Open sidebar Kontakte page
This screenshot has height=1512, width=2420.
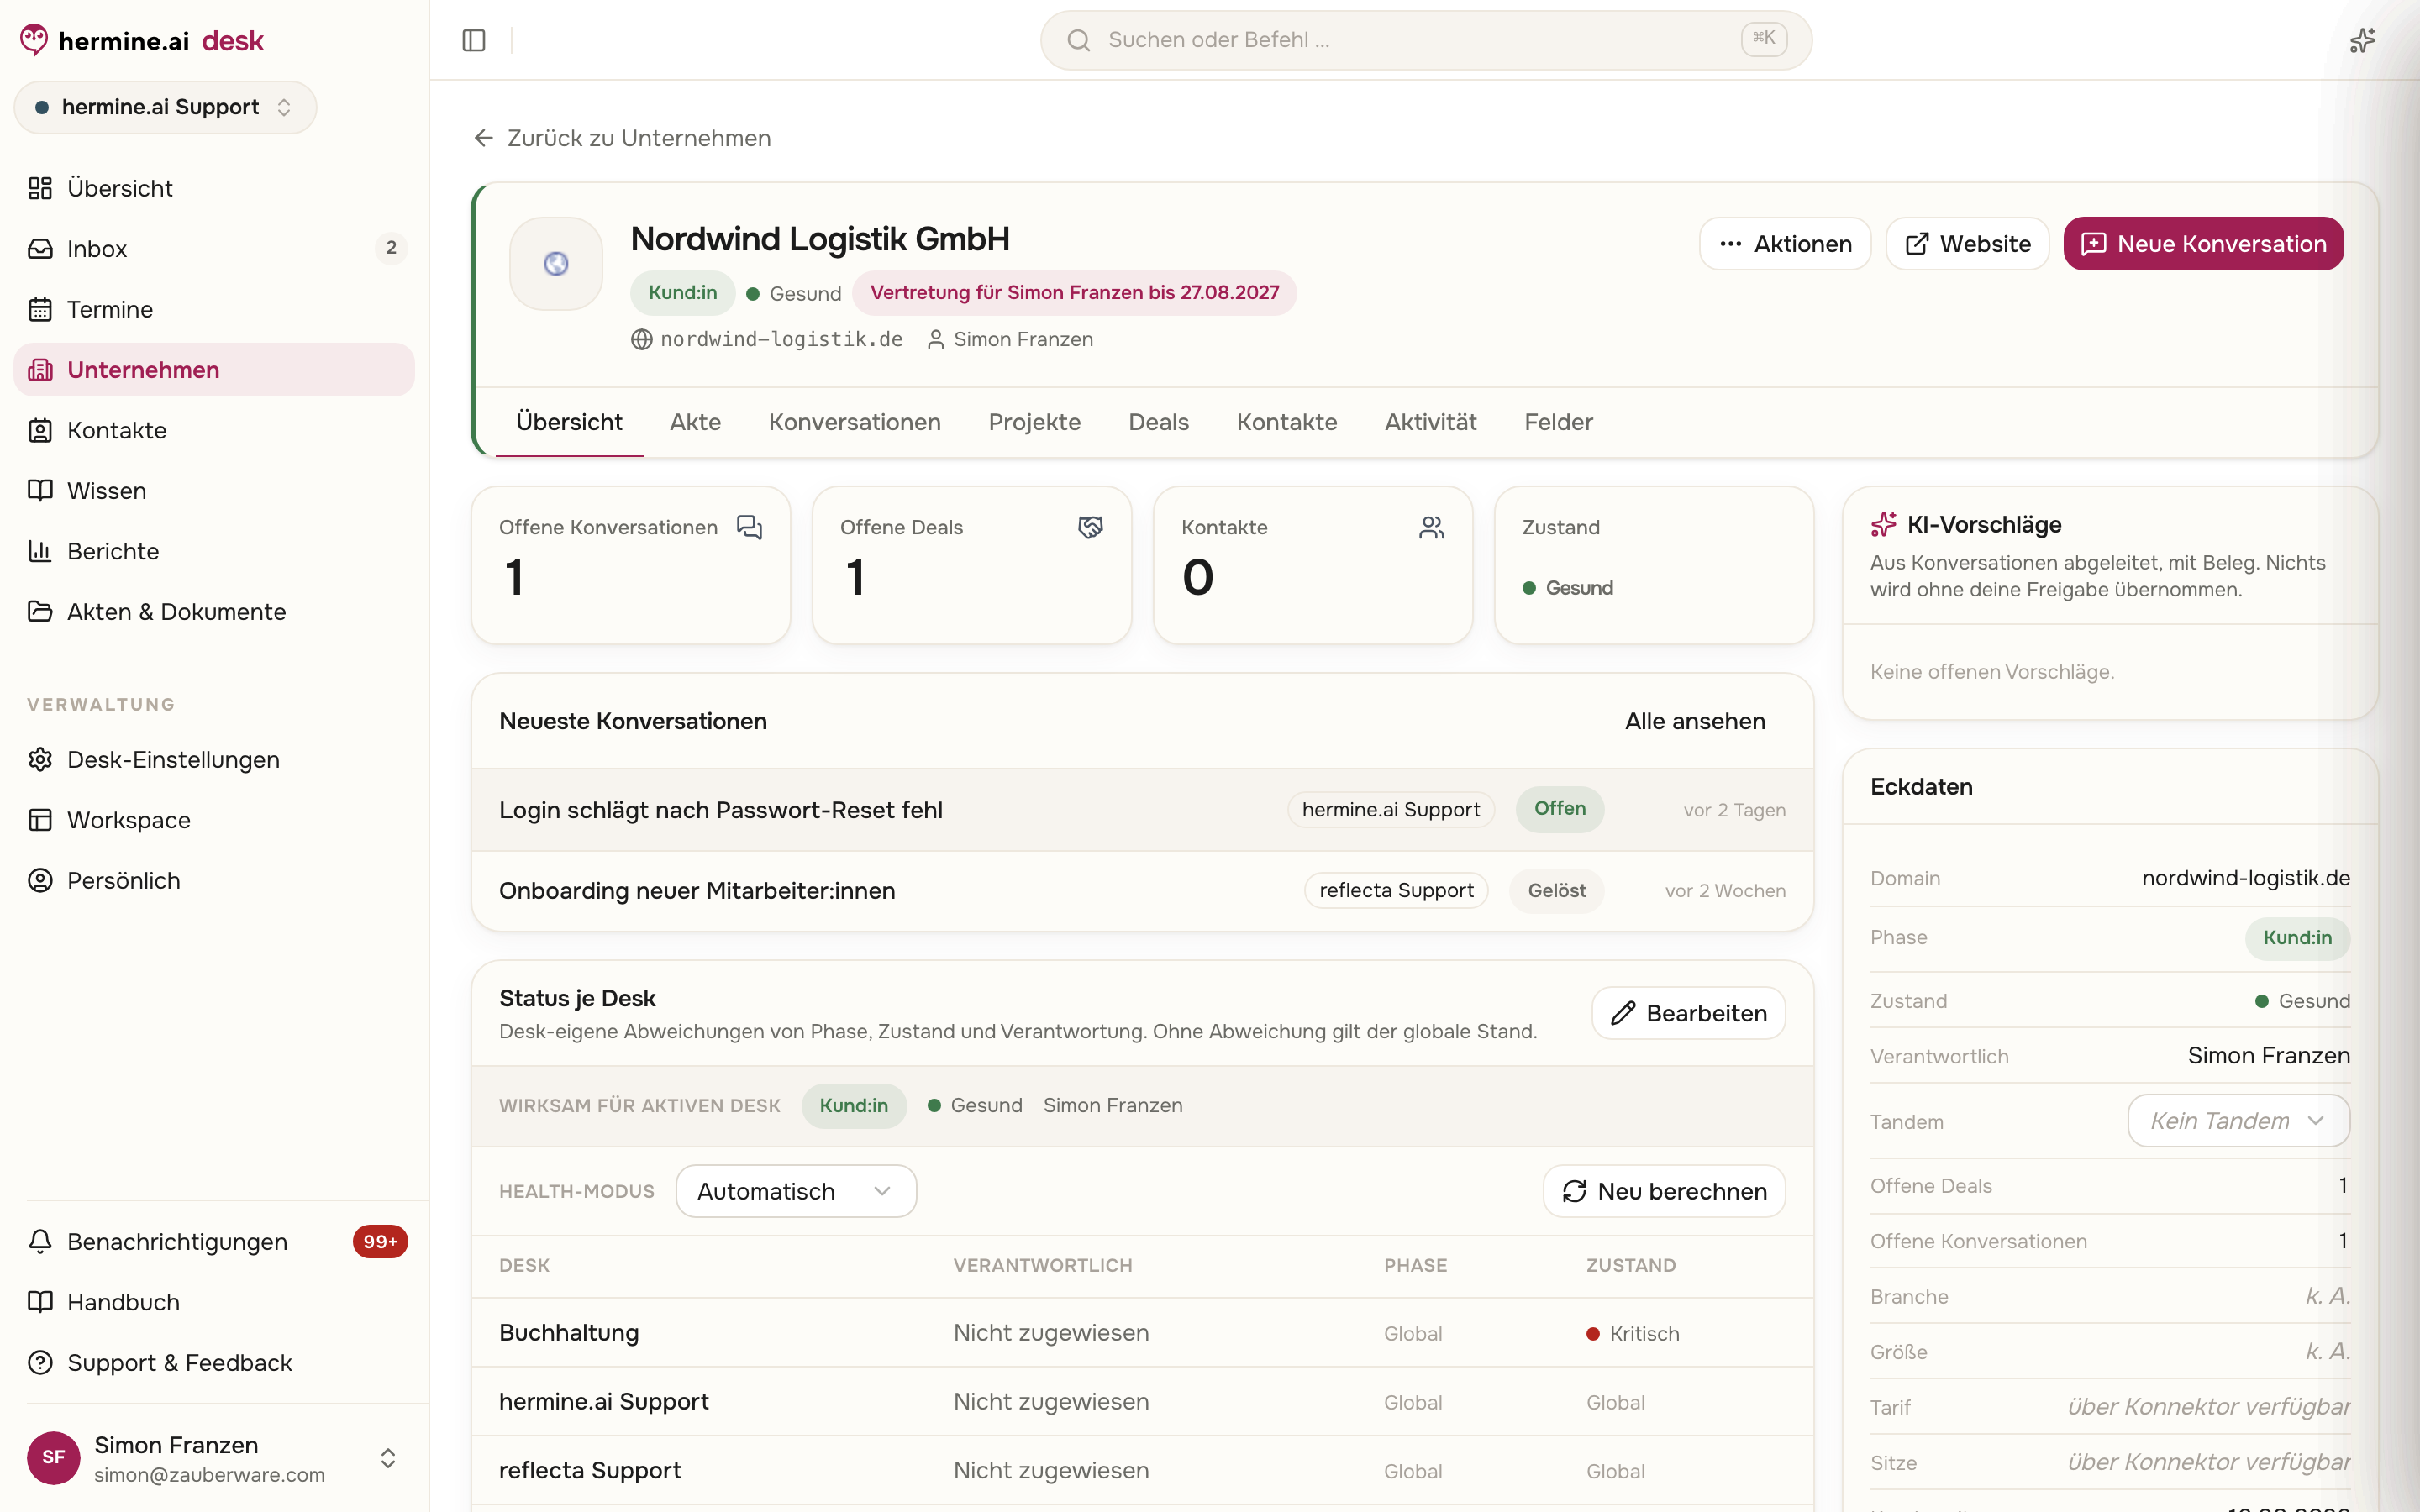tap(214, 430)
